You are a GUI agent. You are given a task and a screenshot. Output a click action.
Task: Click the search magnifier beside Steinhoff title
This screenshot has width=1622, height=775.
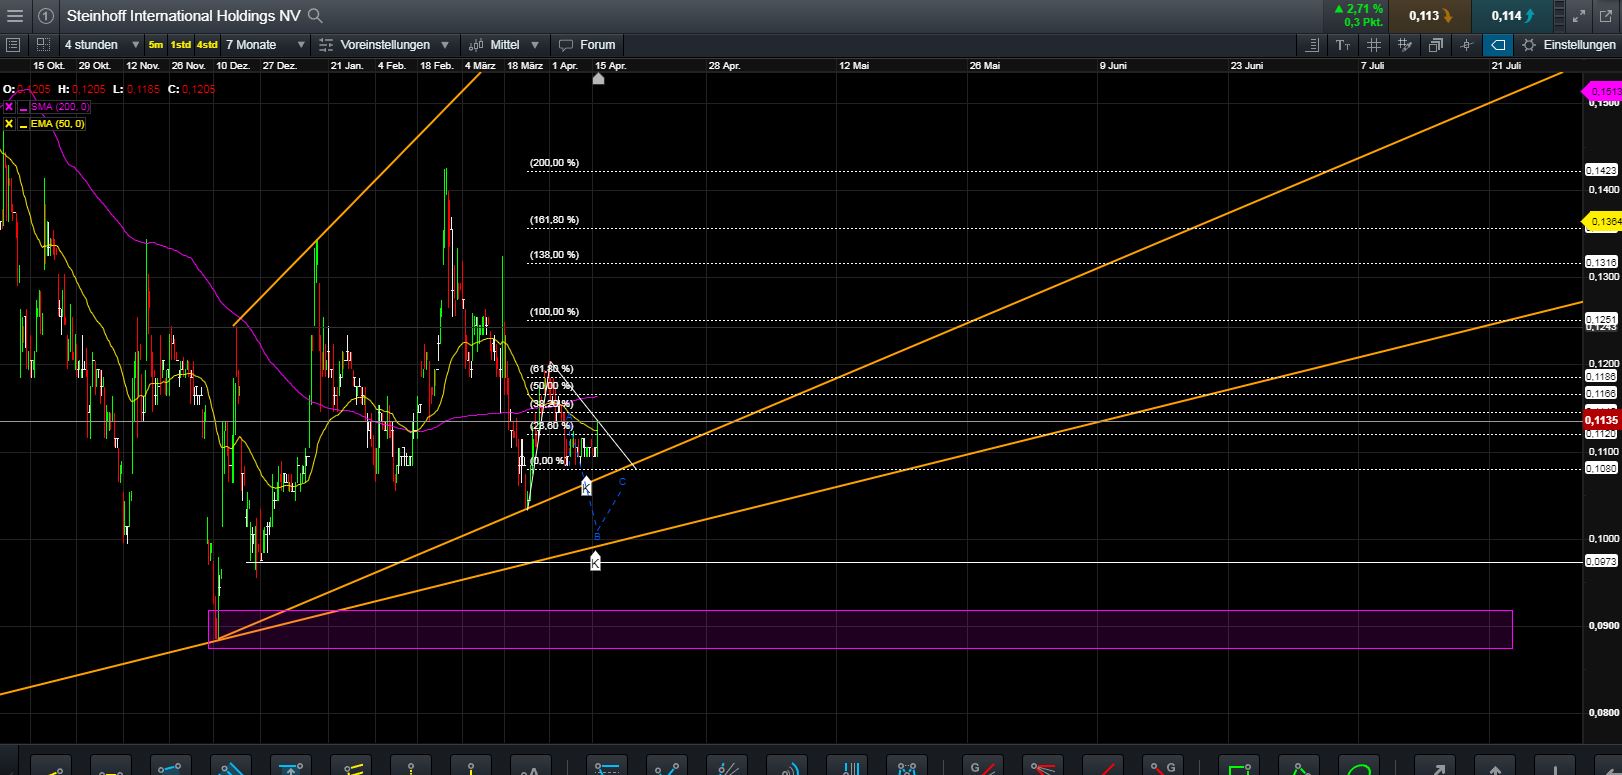(315, 16)
